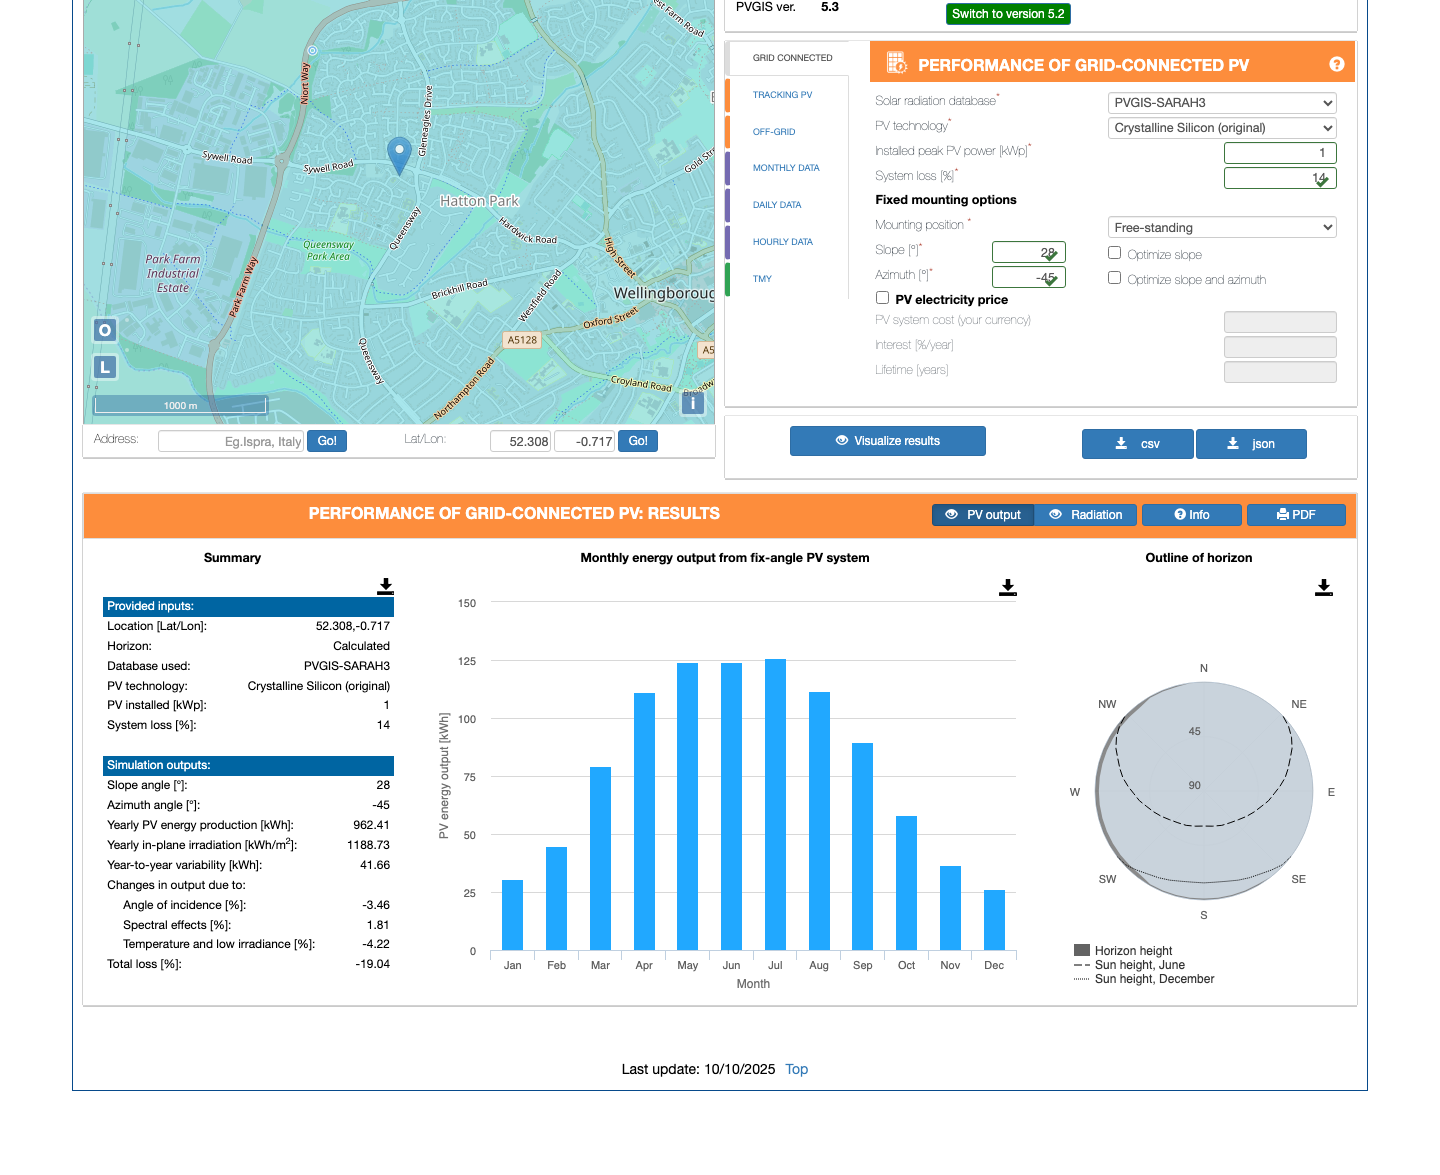
Task: Switch to the HOURLY DATA tab
Action: (x=782, y=241)
